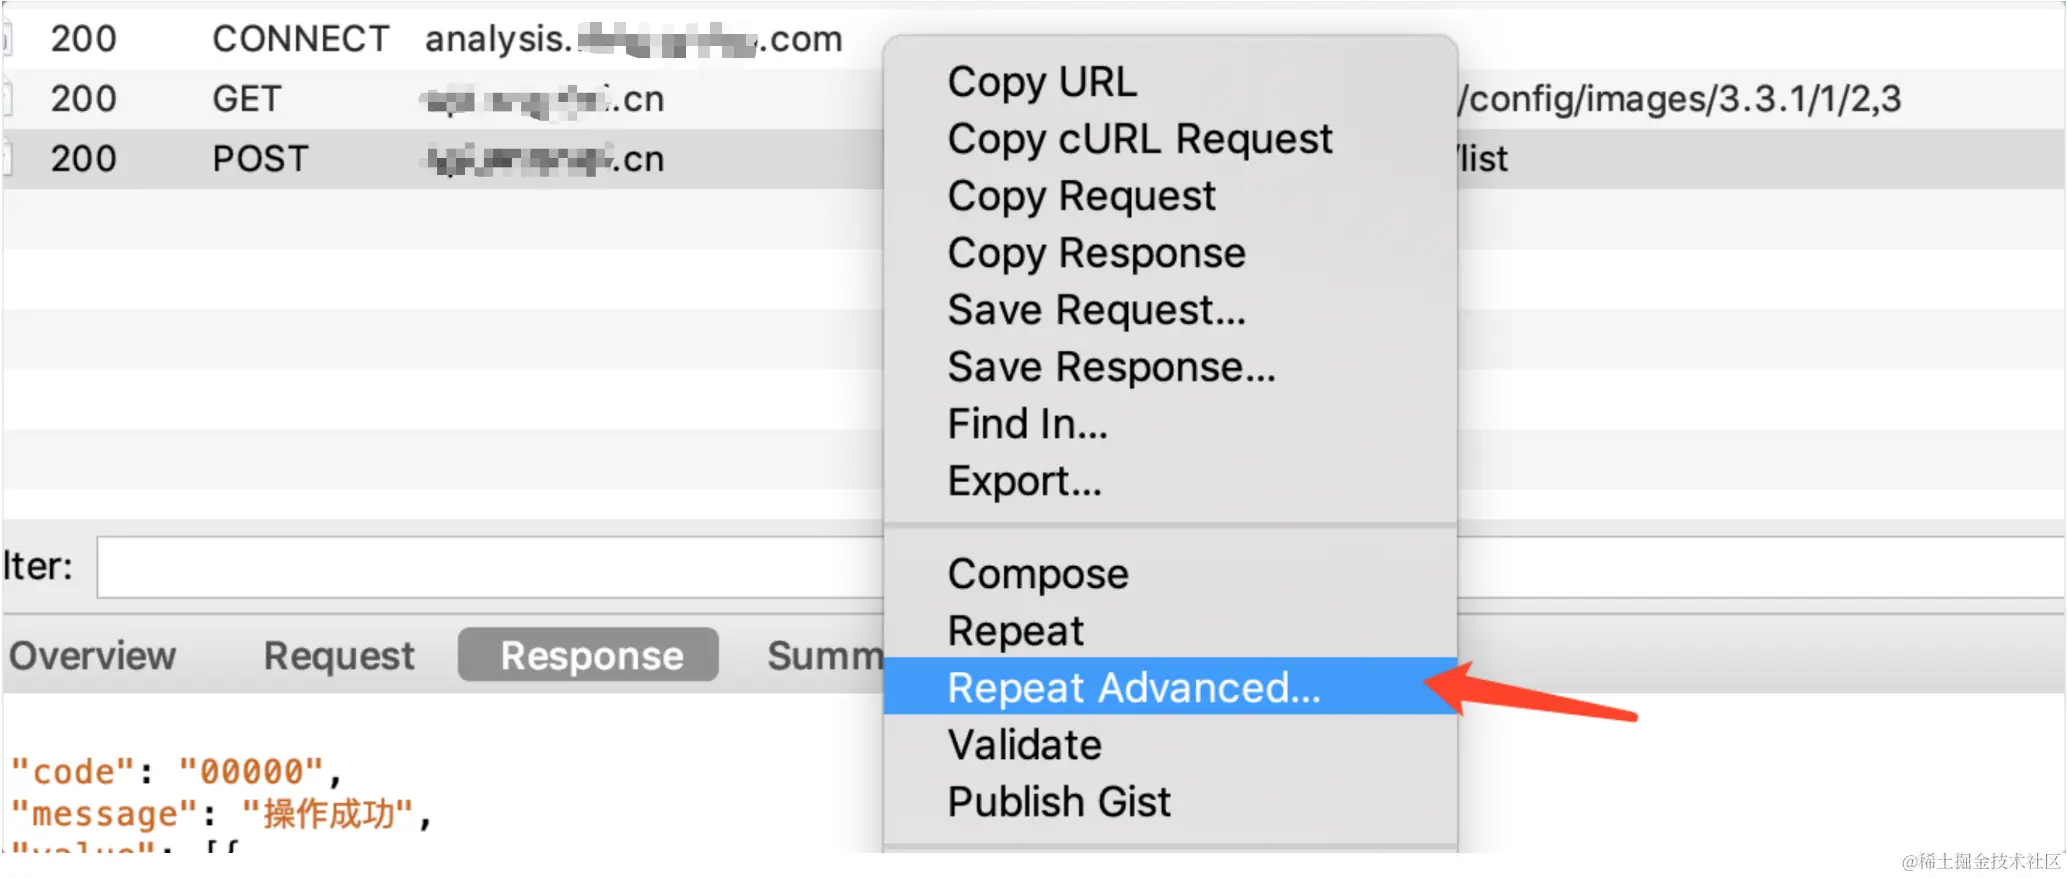Select Copy cURL Request menu entry
The image size is (2068, 878).
pyautogui.click(x=1139, y=139)
